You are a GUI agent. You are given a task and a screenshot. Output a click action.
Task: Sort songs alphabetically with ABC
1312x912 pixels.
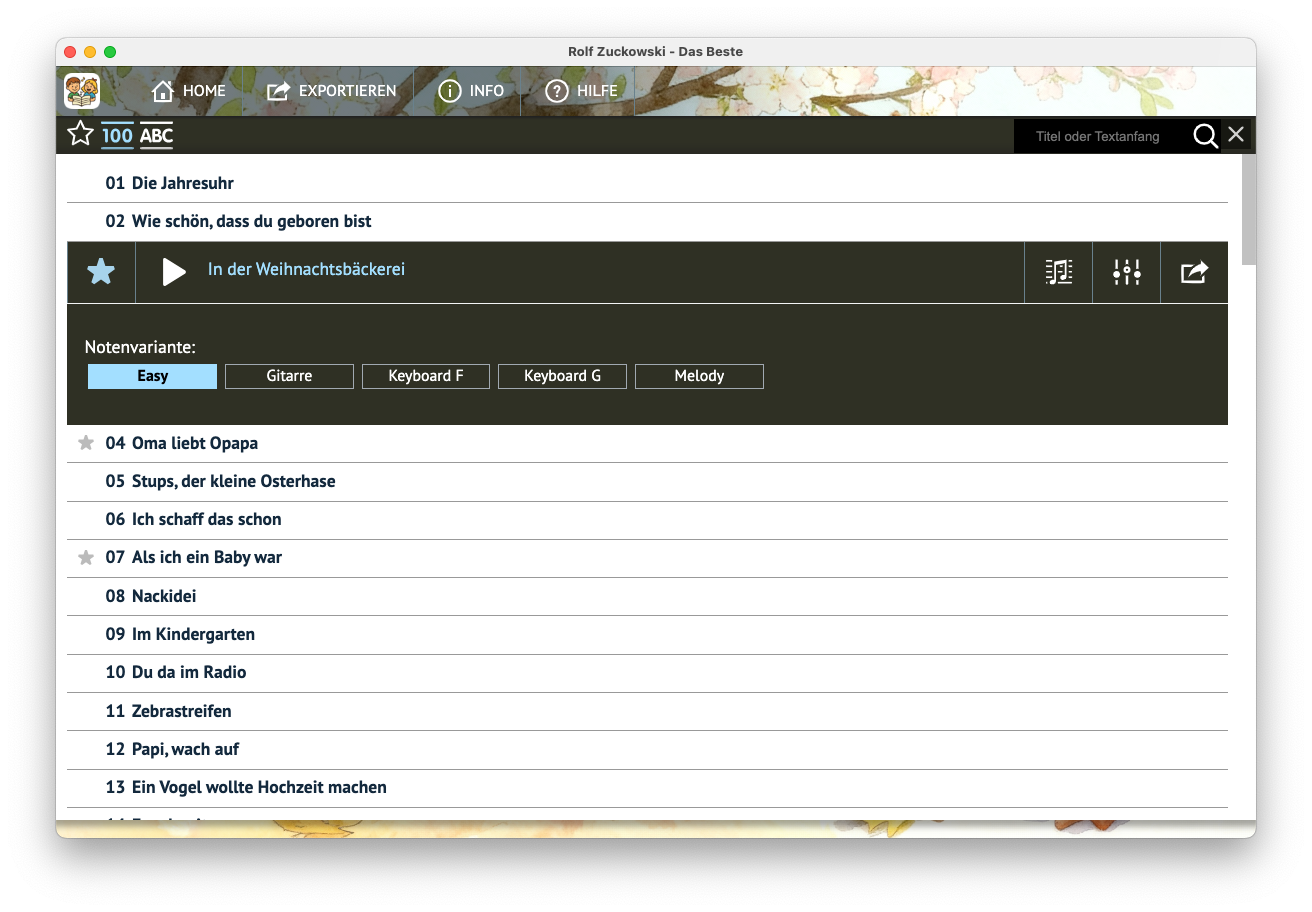tap(156, 136)
